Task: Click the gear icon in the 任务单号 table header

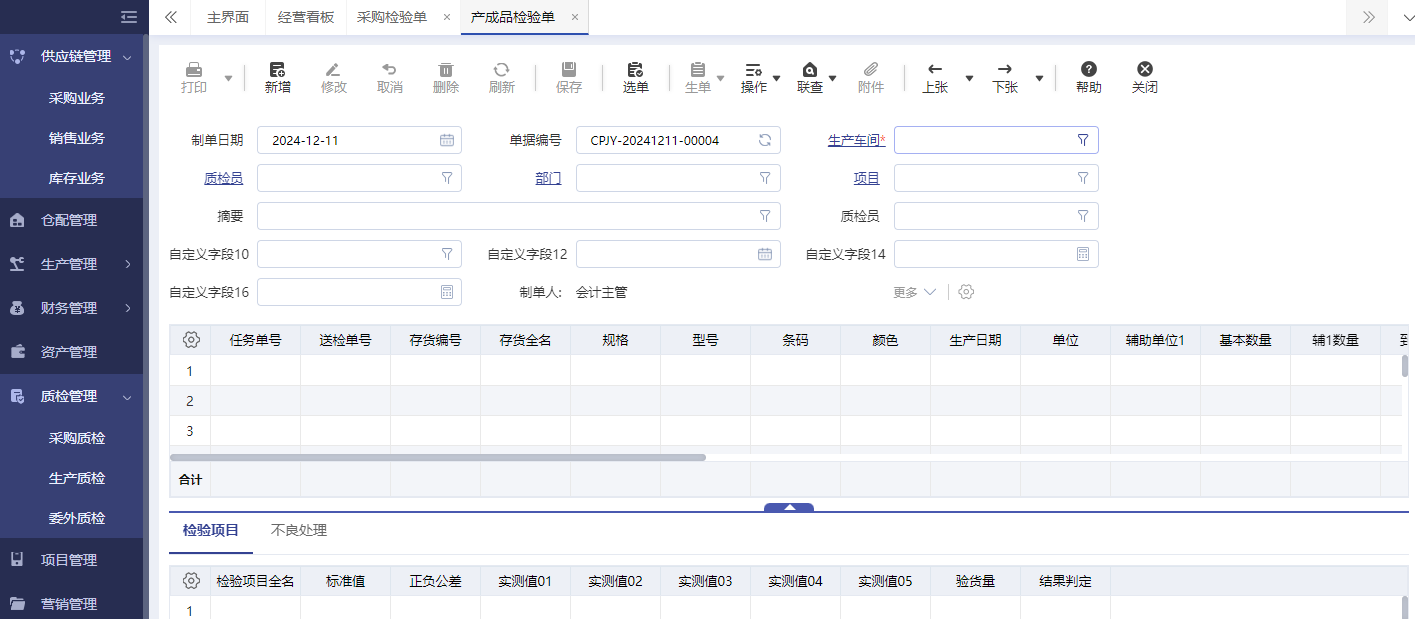Action: point(191,340)
